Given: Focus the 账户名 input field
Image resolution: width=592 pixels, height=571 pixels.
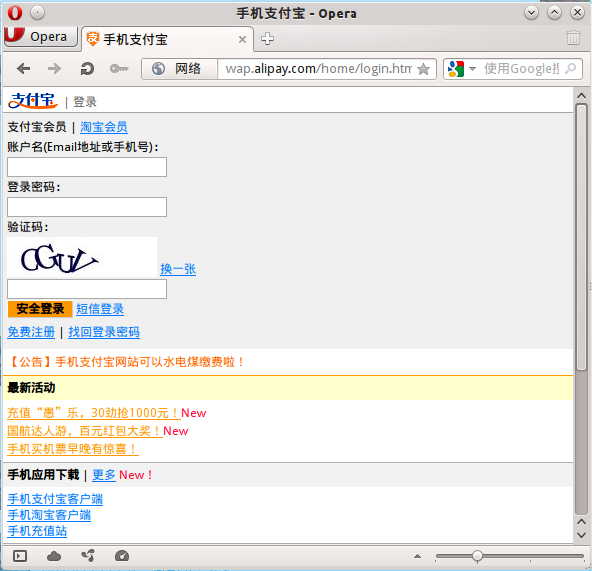Looking at the screenshot, I should [x=87, y=167].
